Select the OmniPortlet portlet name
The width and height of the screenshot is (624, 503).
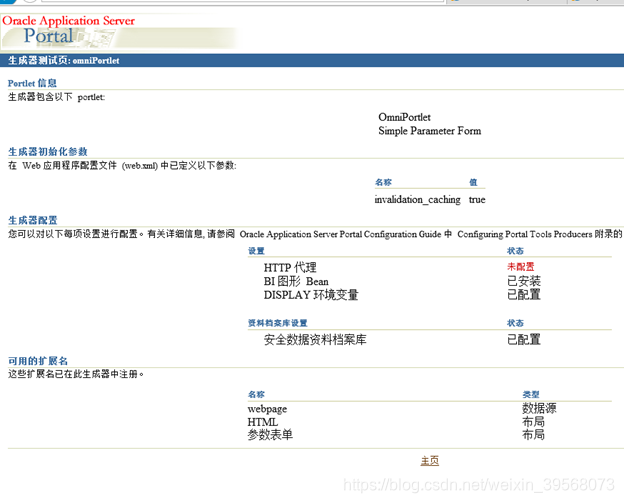[x=404, y=117]
